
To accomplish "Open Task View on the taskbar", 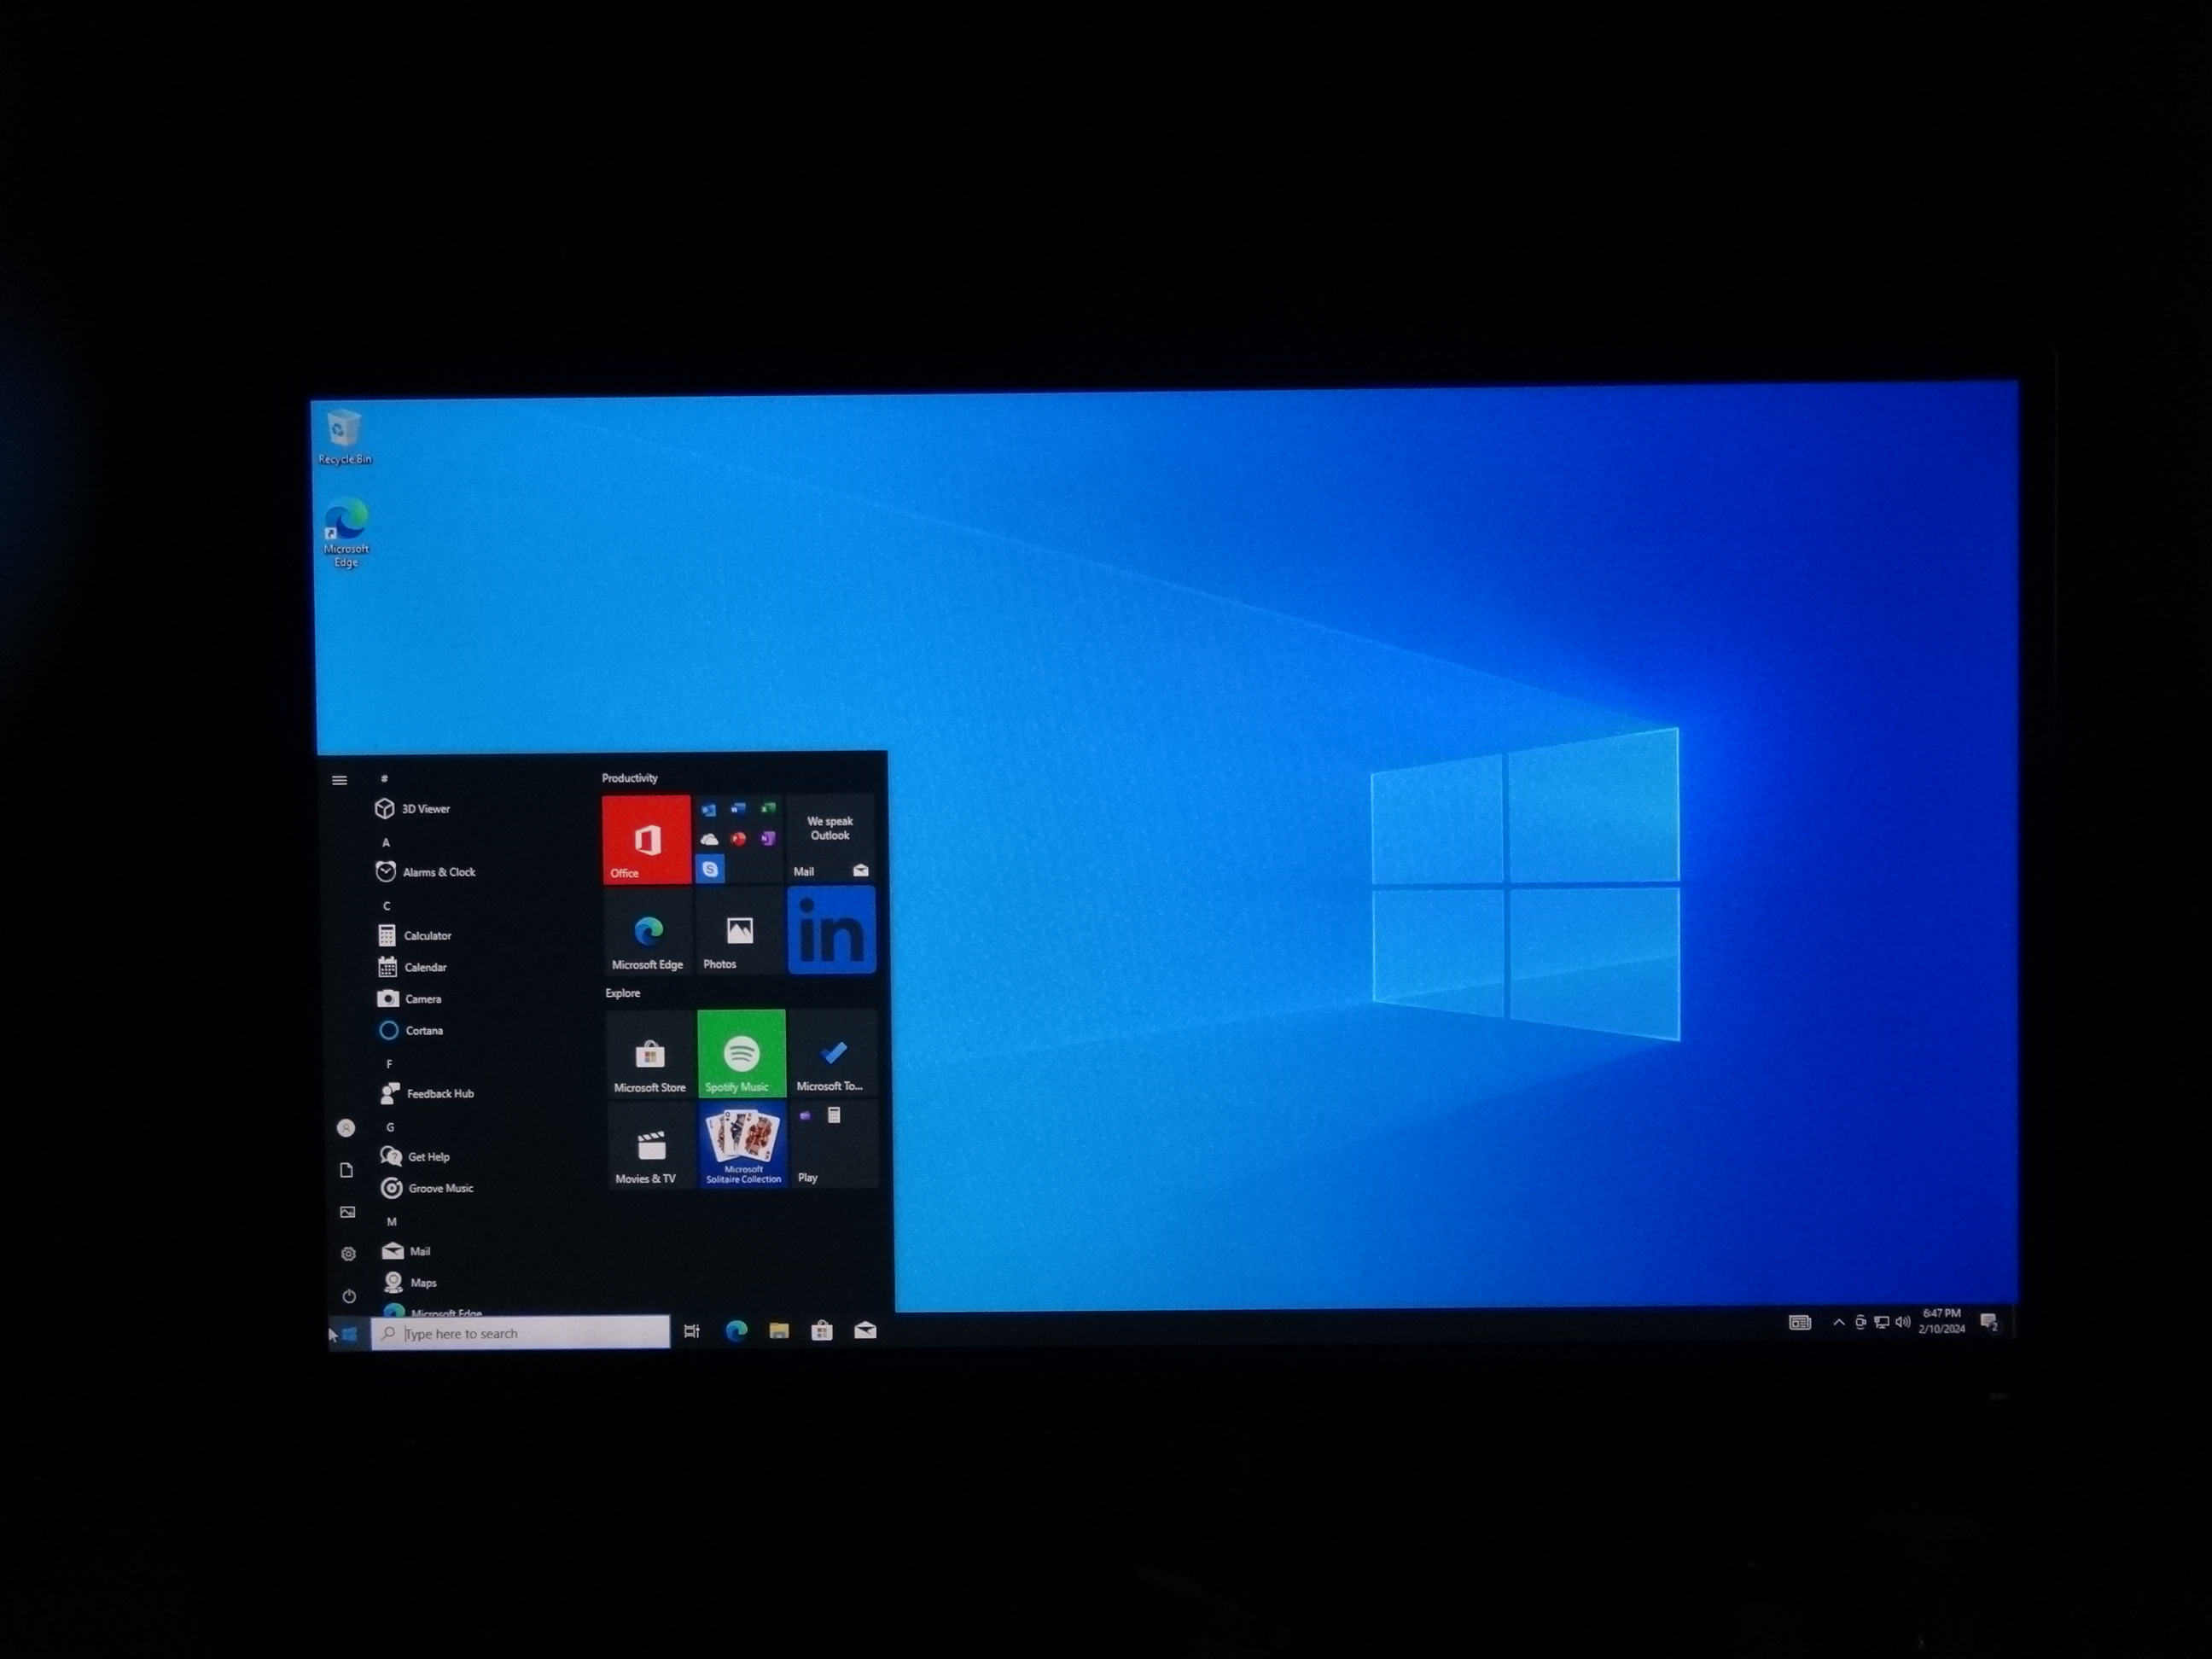I will [691, 1331].
